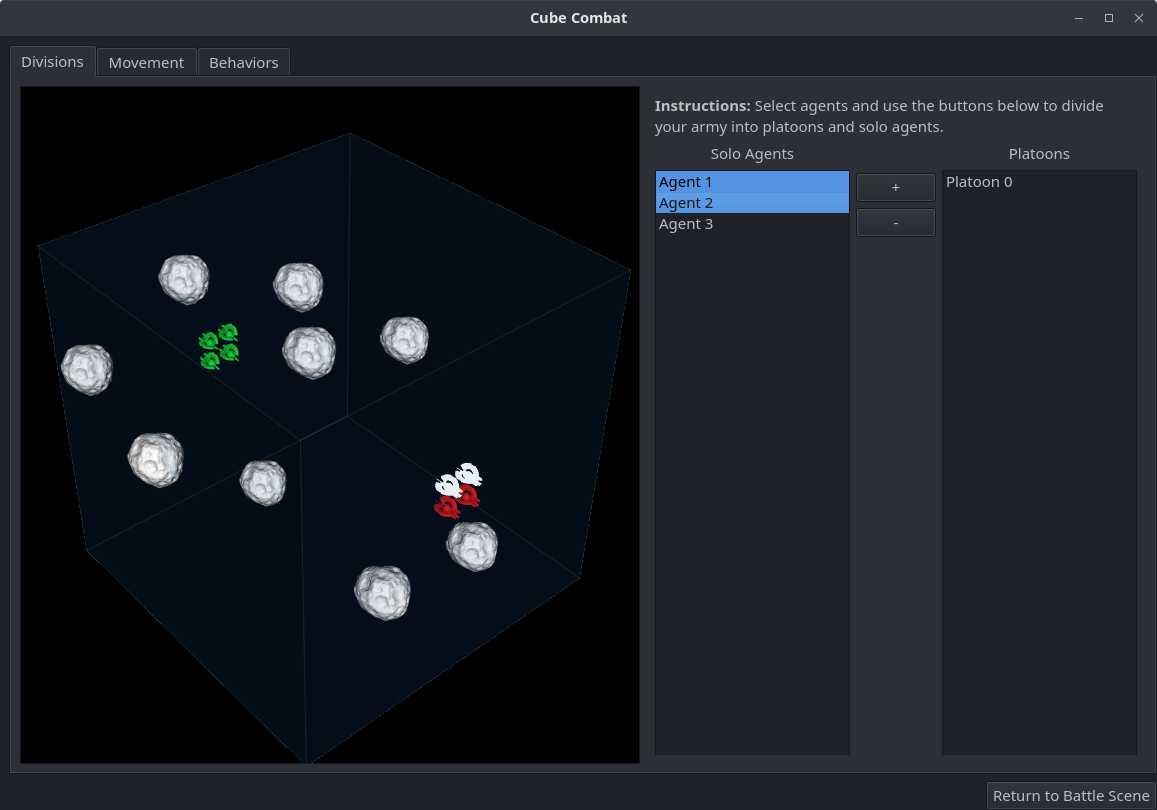
Task: Switch to the Movement tab
Action: click(x=146, y=62)
